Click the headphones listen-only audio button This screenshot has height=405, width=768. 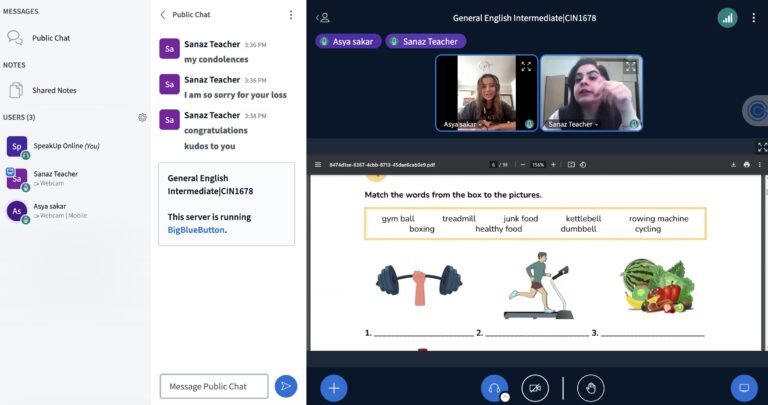pyautogui.click(x=494, y=387)
